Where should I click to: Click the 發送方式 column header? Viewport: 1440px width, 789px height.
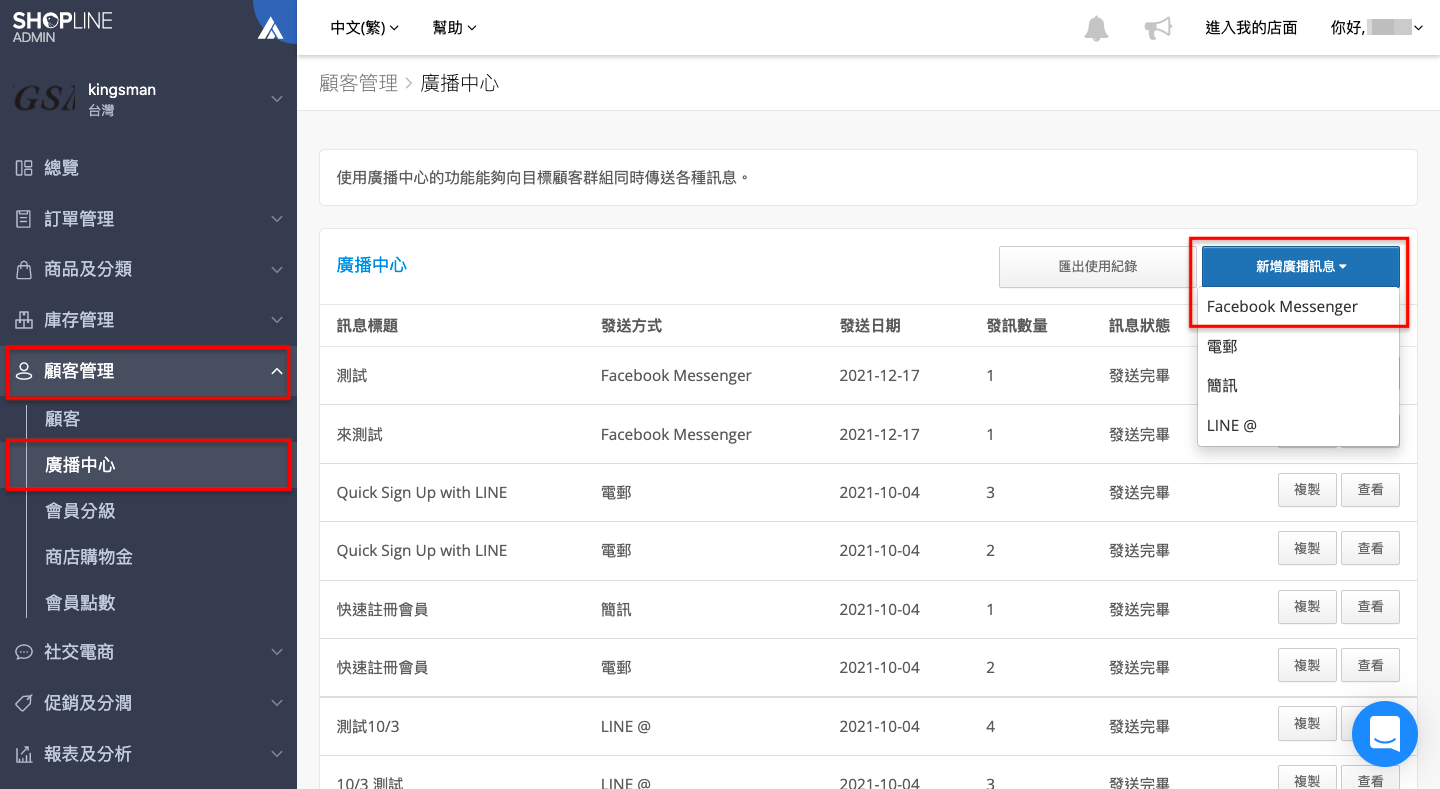[631, 326]
